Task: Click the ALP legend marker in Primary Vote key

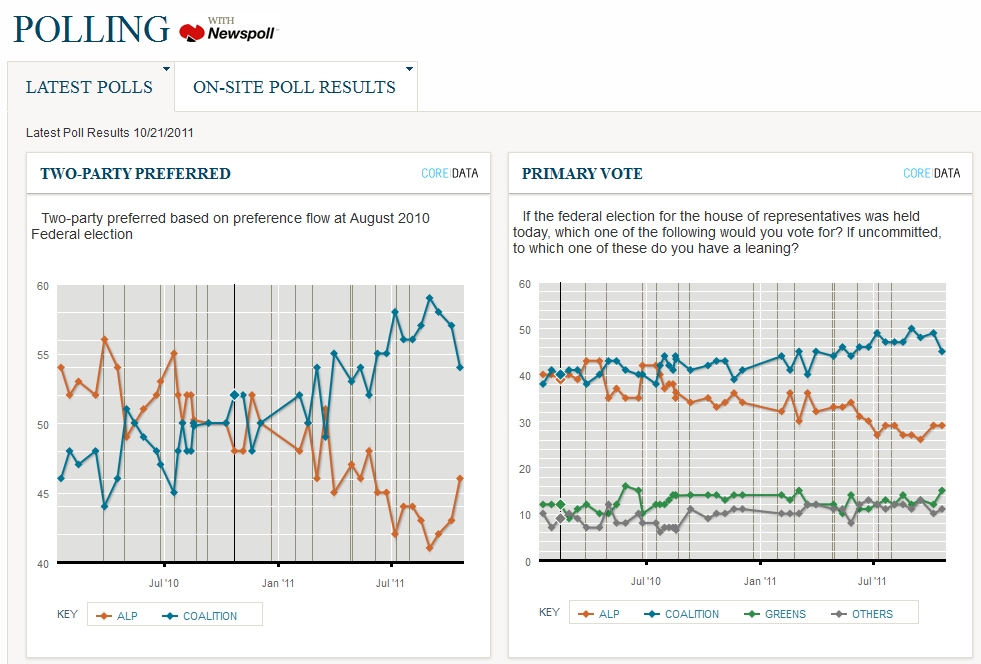Action: pos(586,614)
